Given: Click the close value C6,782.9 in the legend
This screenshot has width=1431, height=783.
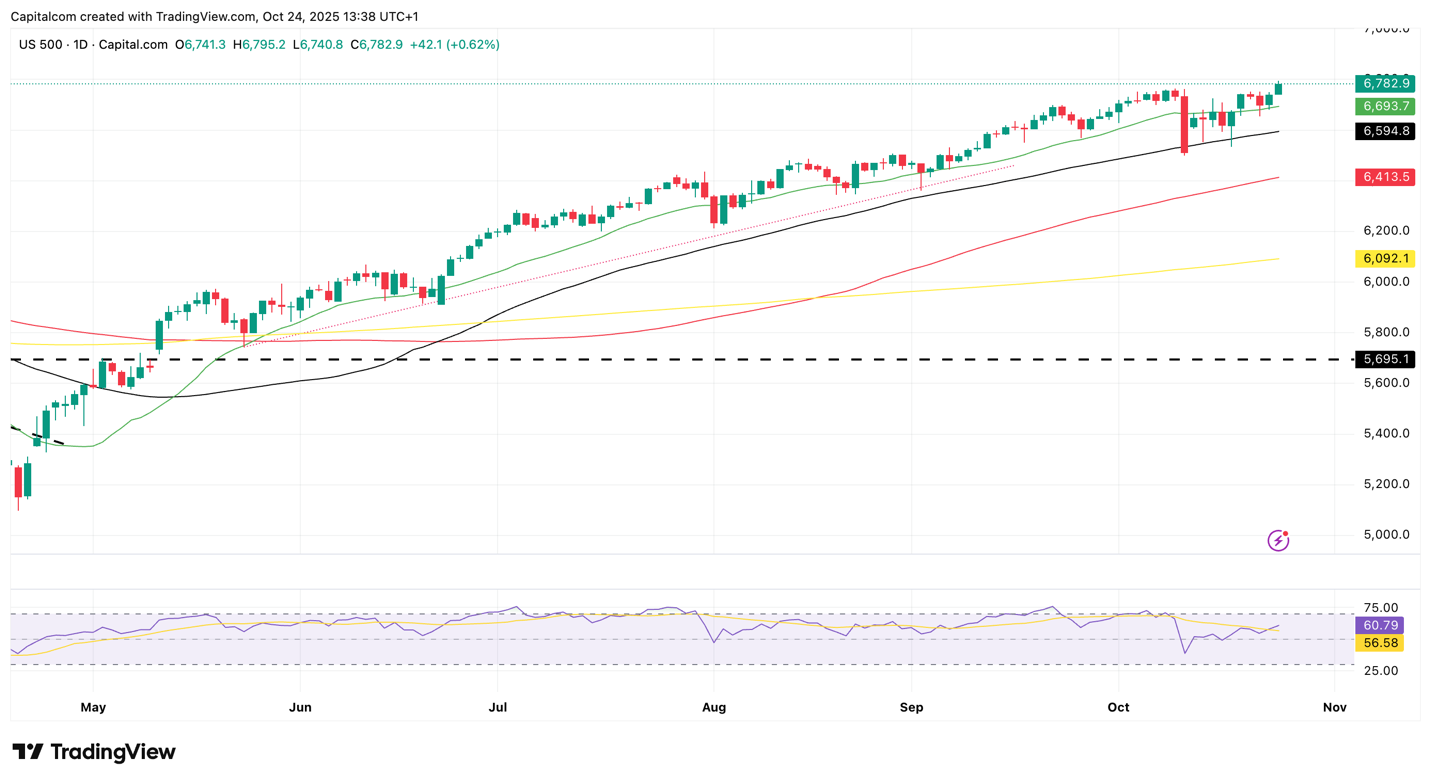Looking at the screenshot, I should pyautogui.click(x=376, y=45).
